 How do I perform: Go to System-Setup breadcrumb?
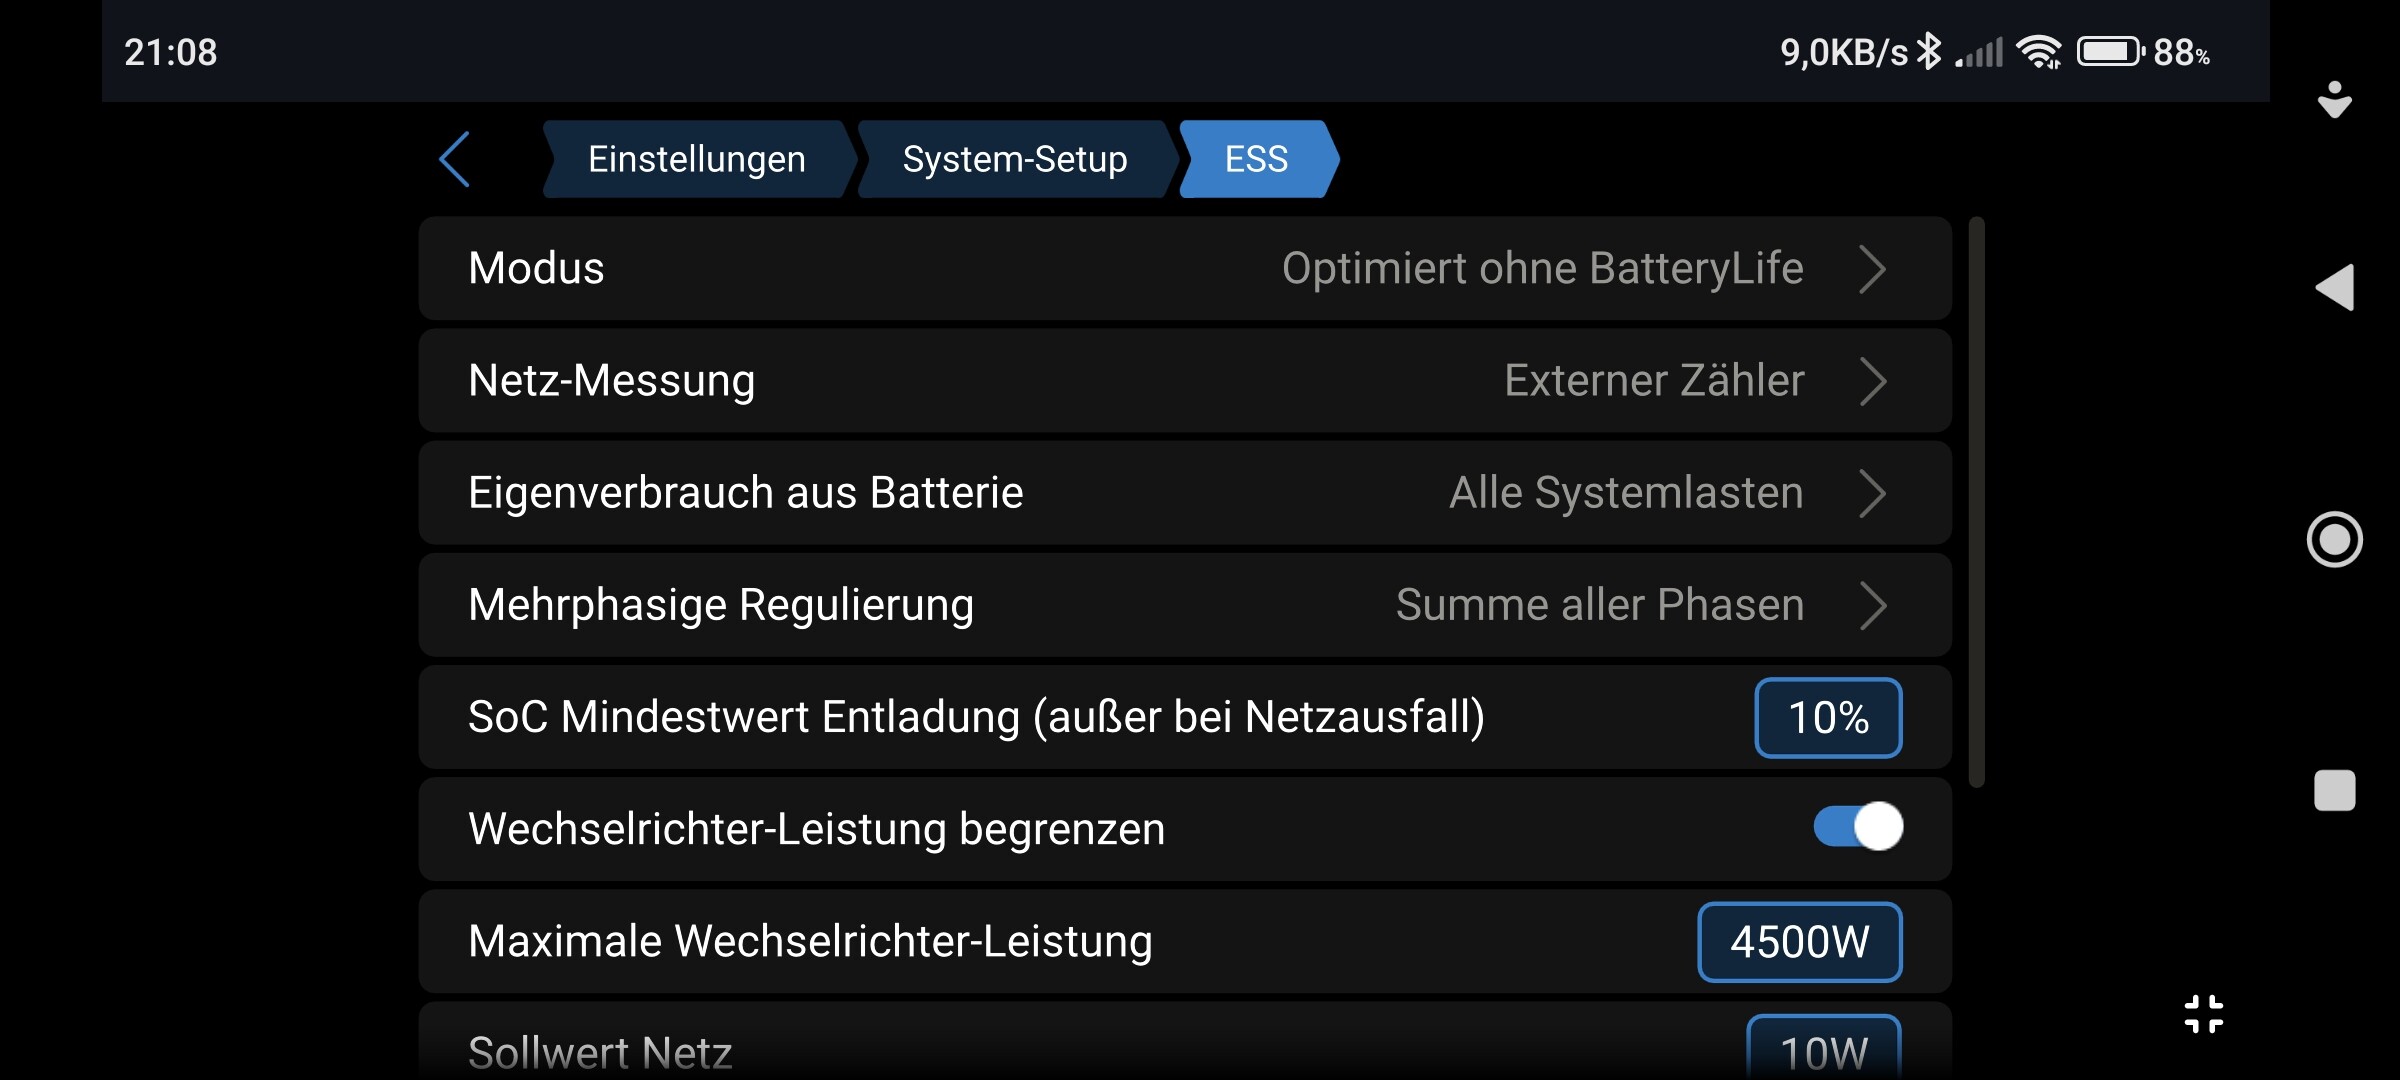click(x=1015, y=159)
